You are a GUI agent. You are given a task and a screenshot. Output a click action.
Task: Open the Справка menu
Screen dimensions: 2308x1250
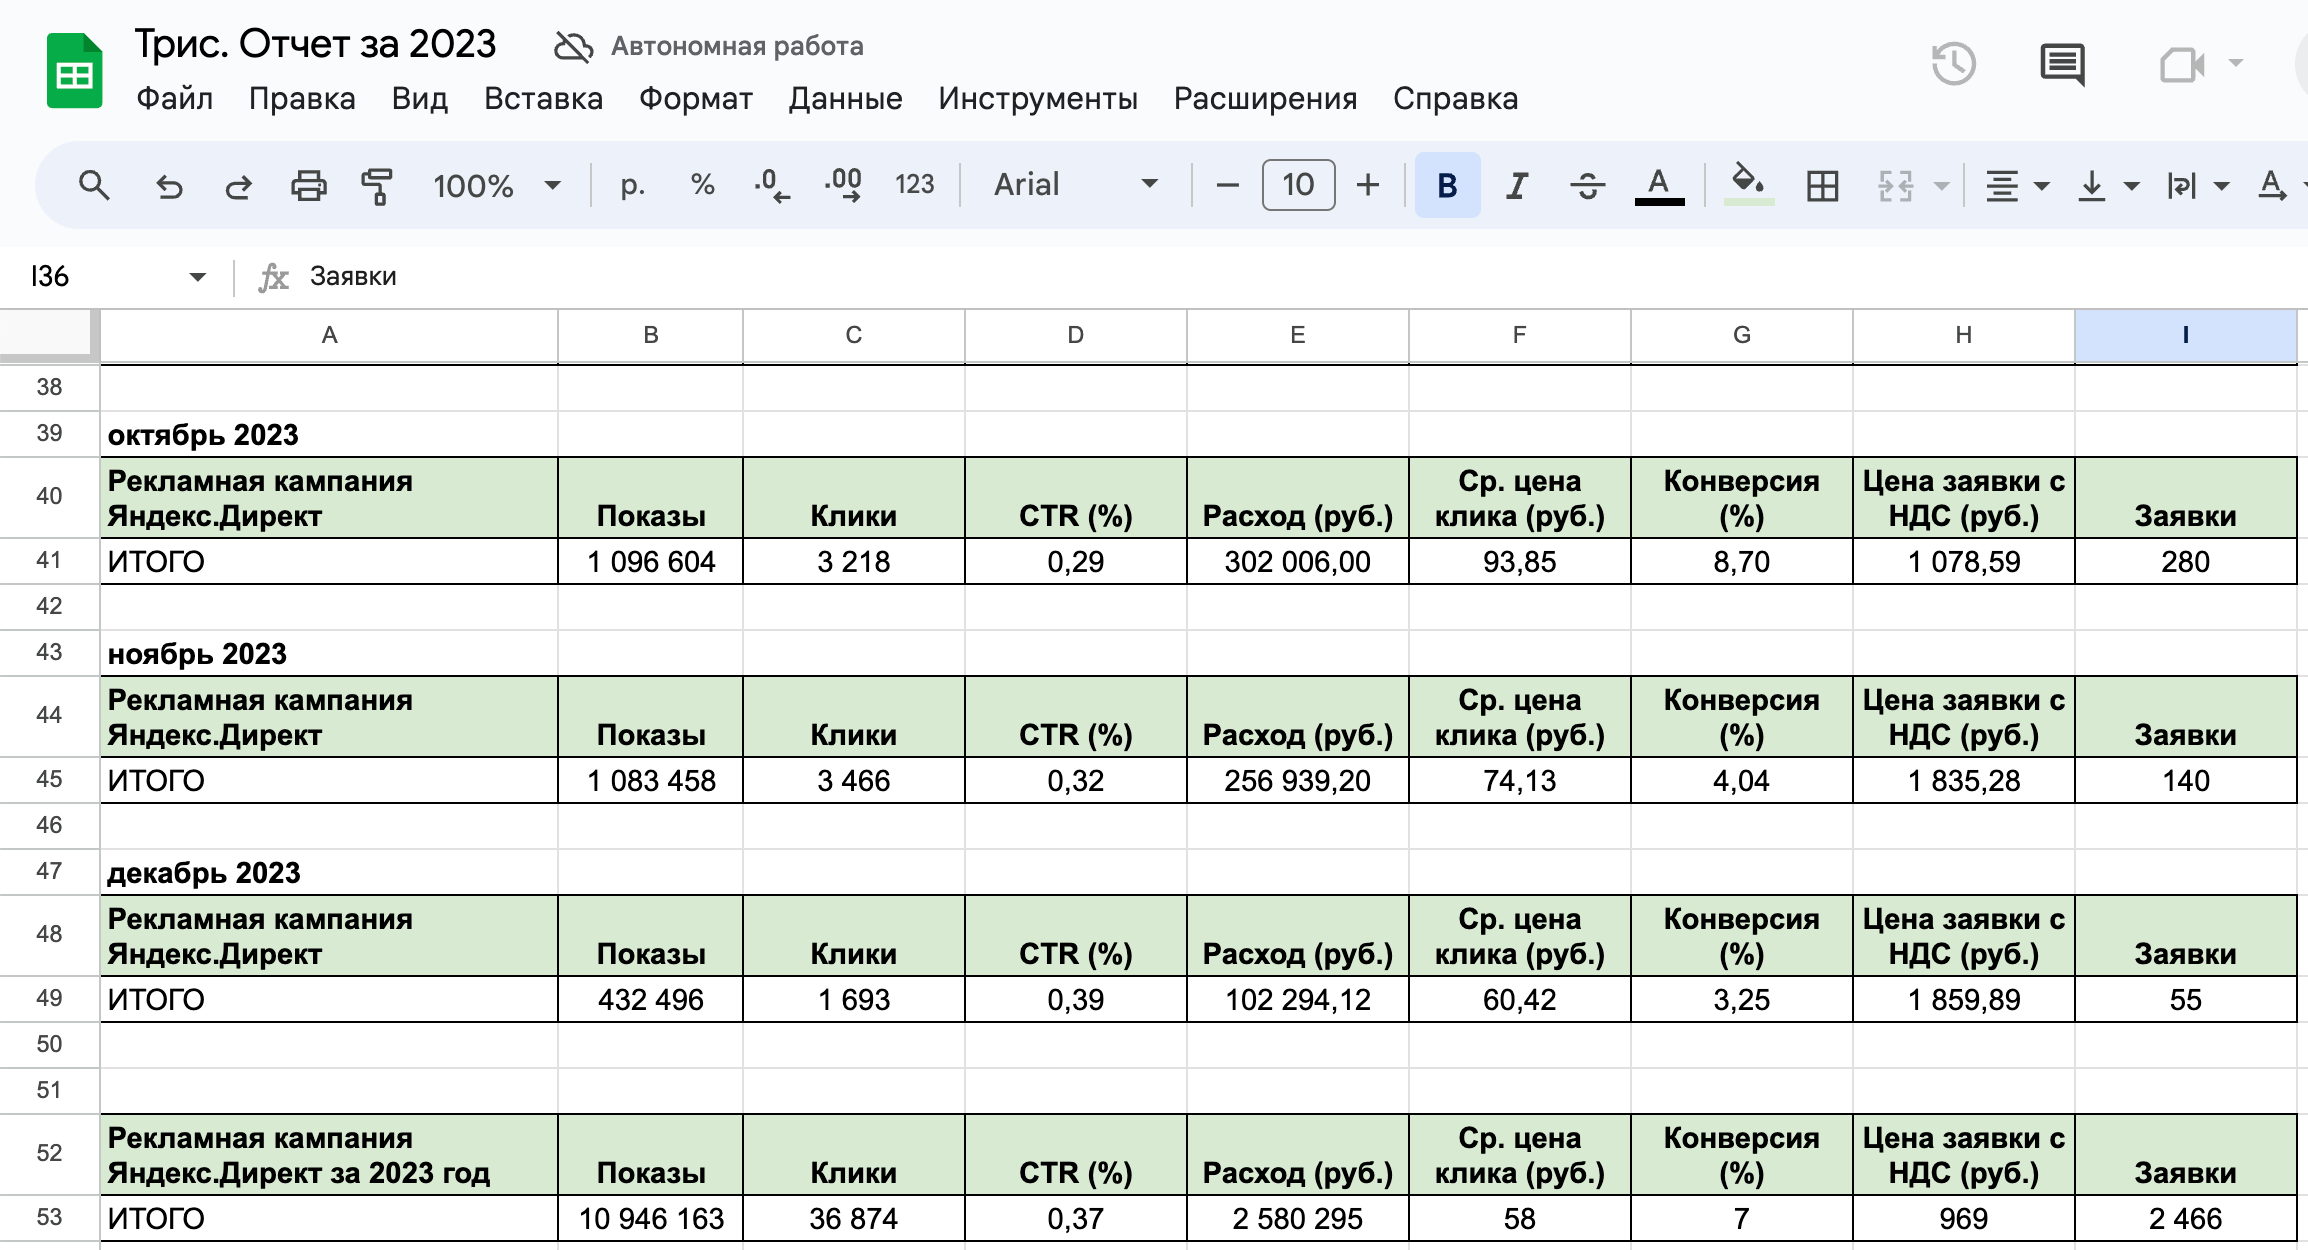tap(1455, 99)
